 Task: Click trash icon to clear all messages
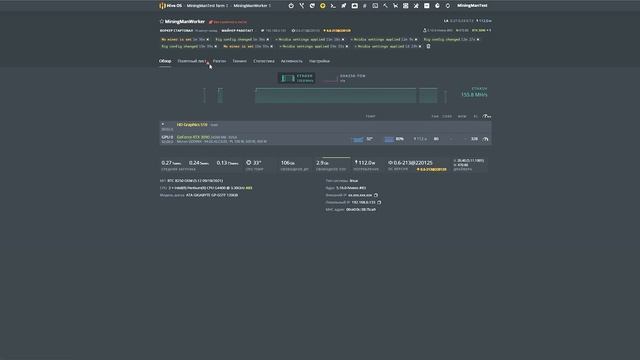tap(428, 46)
